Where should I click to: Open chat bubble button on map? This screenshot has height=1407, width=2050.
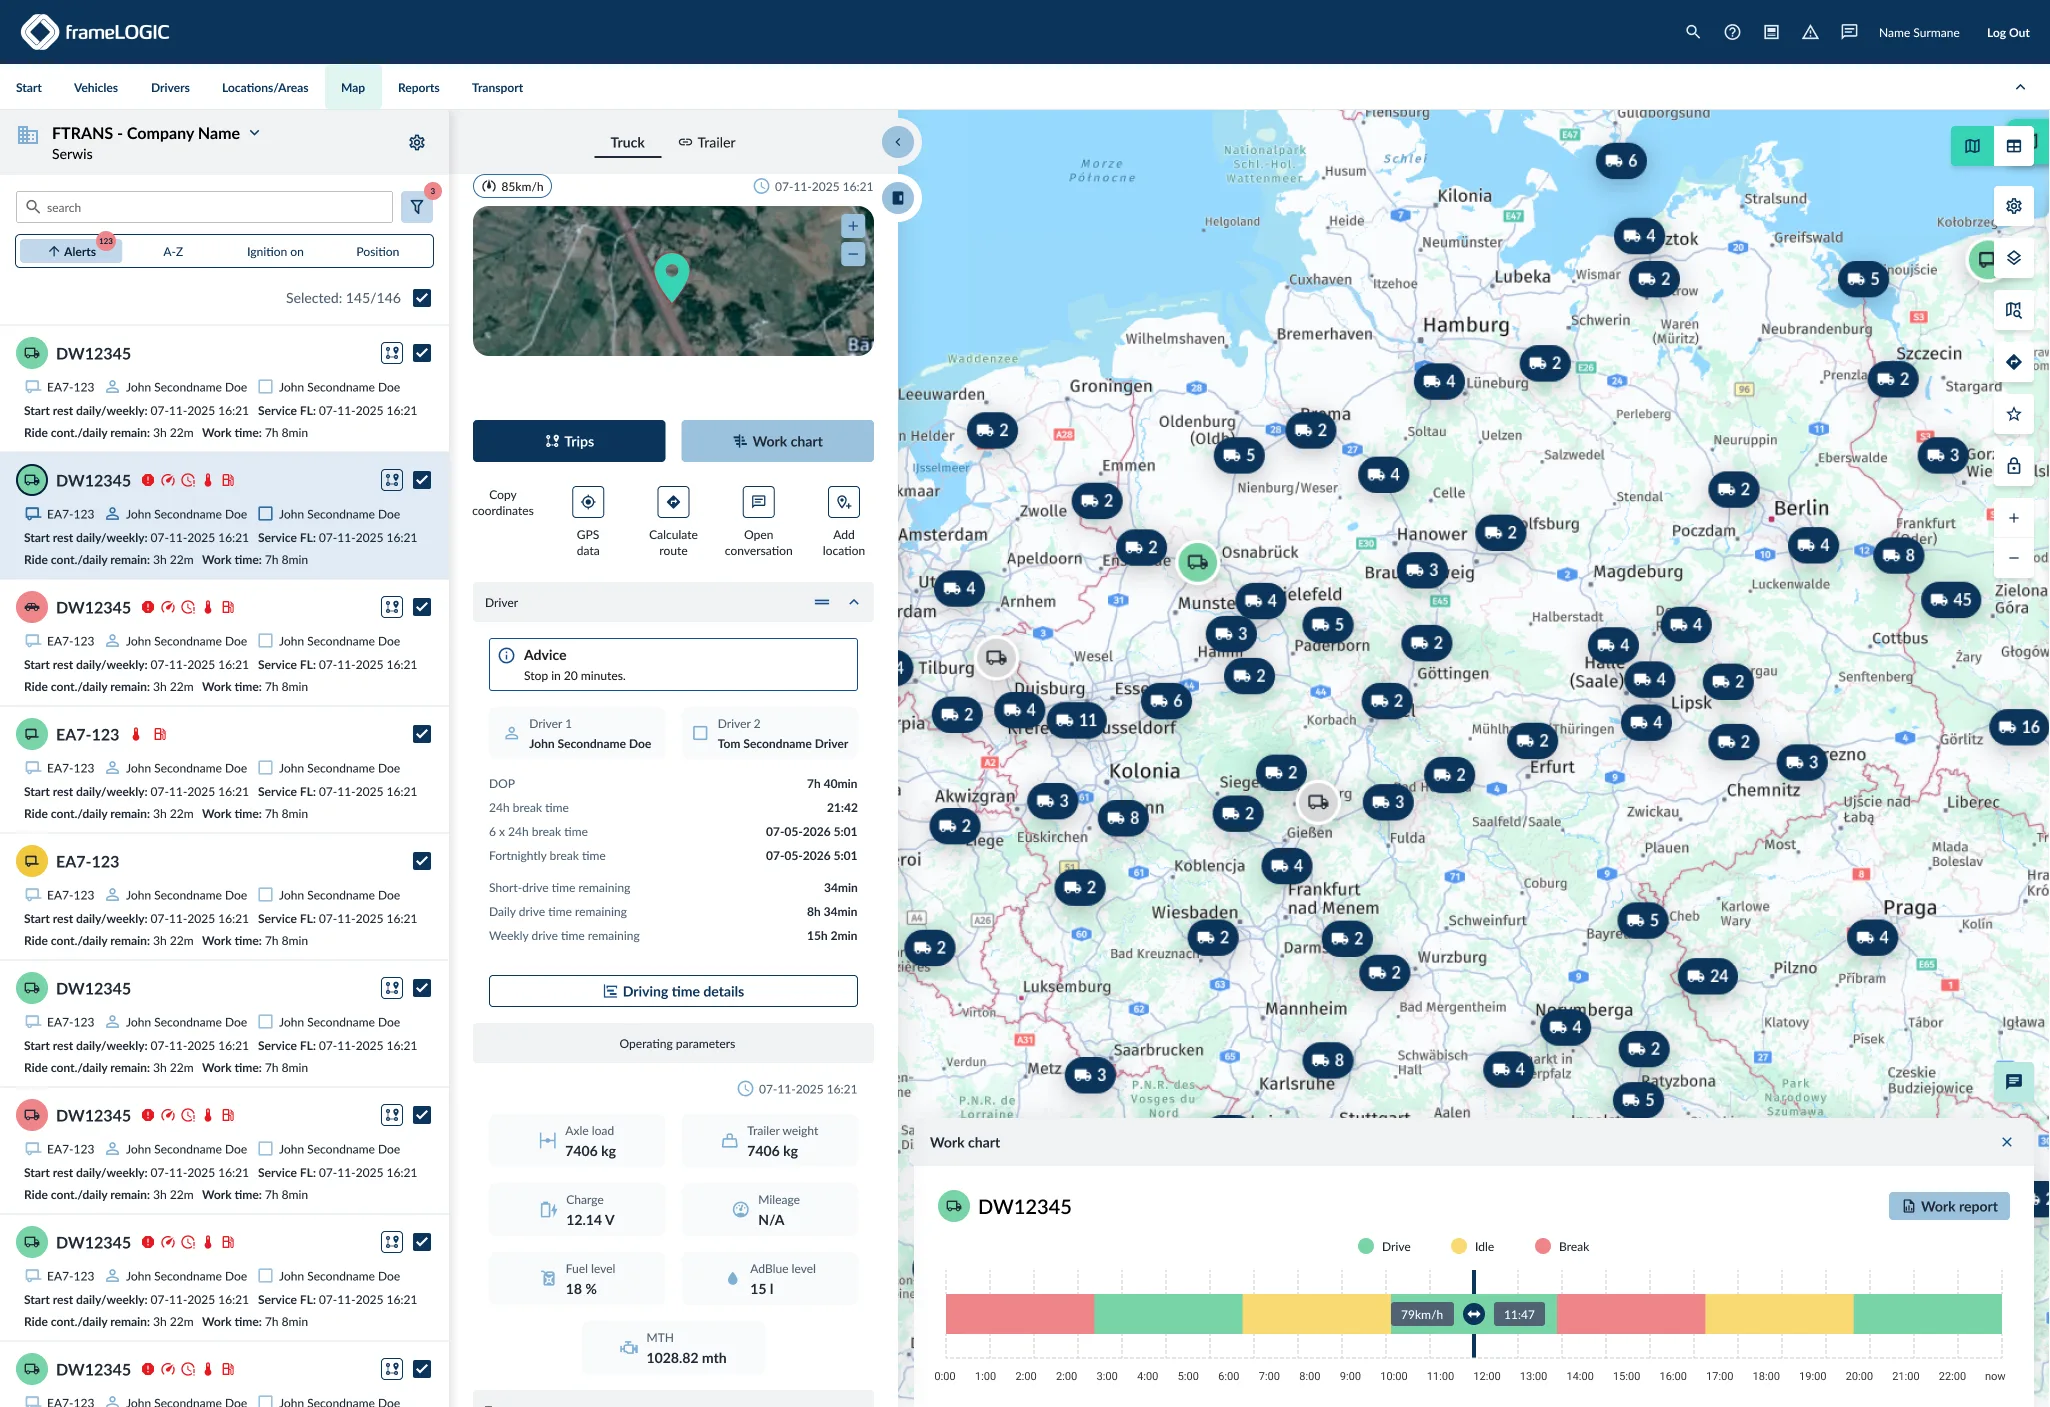2014,1081
